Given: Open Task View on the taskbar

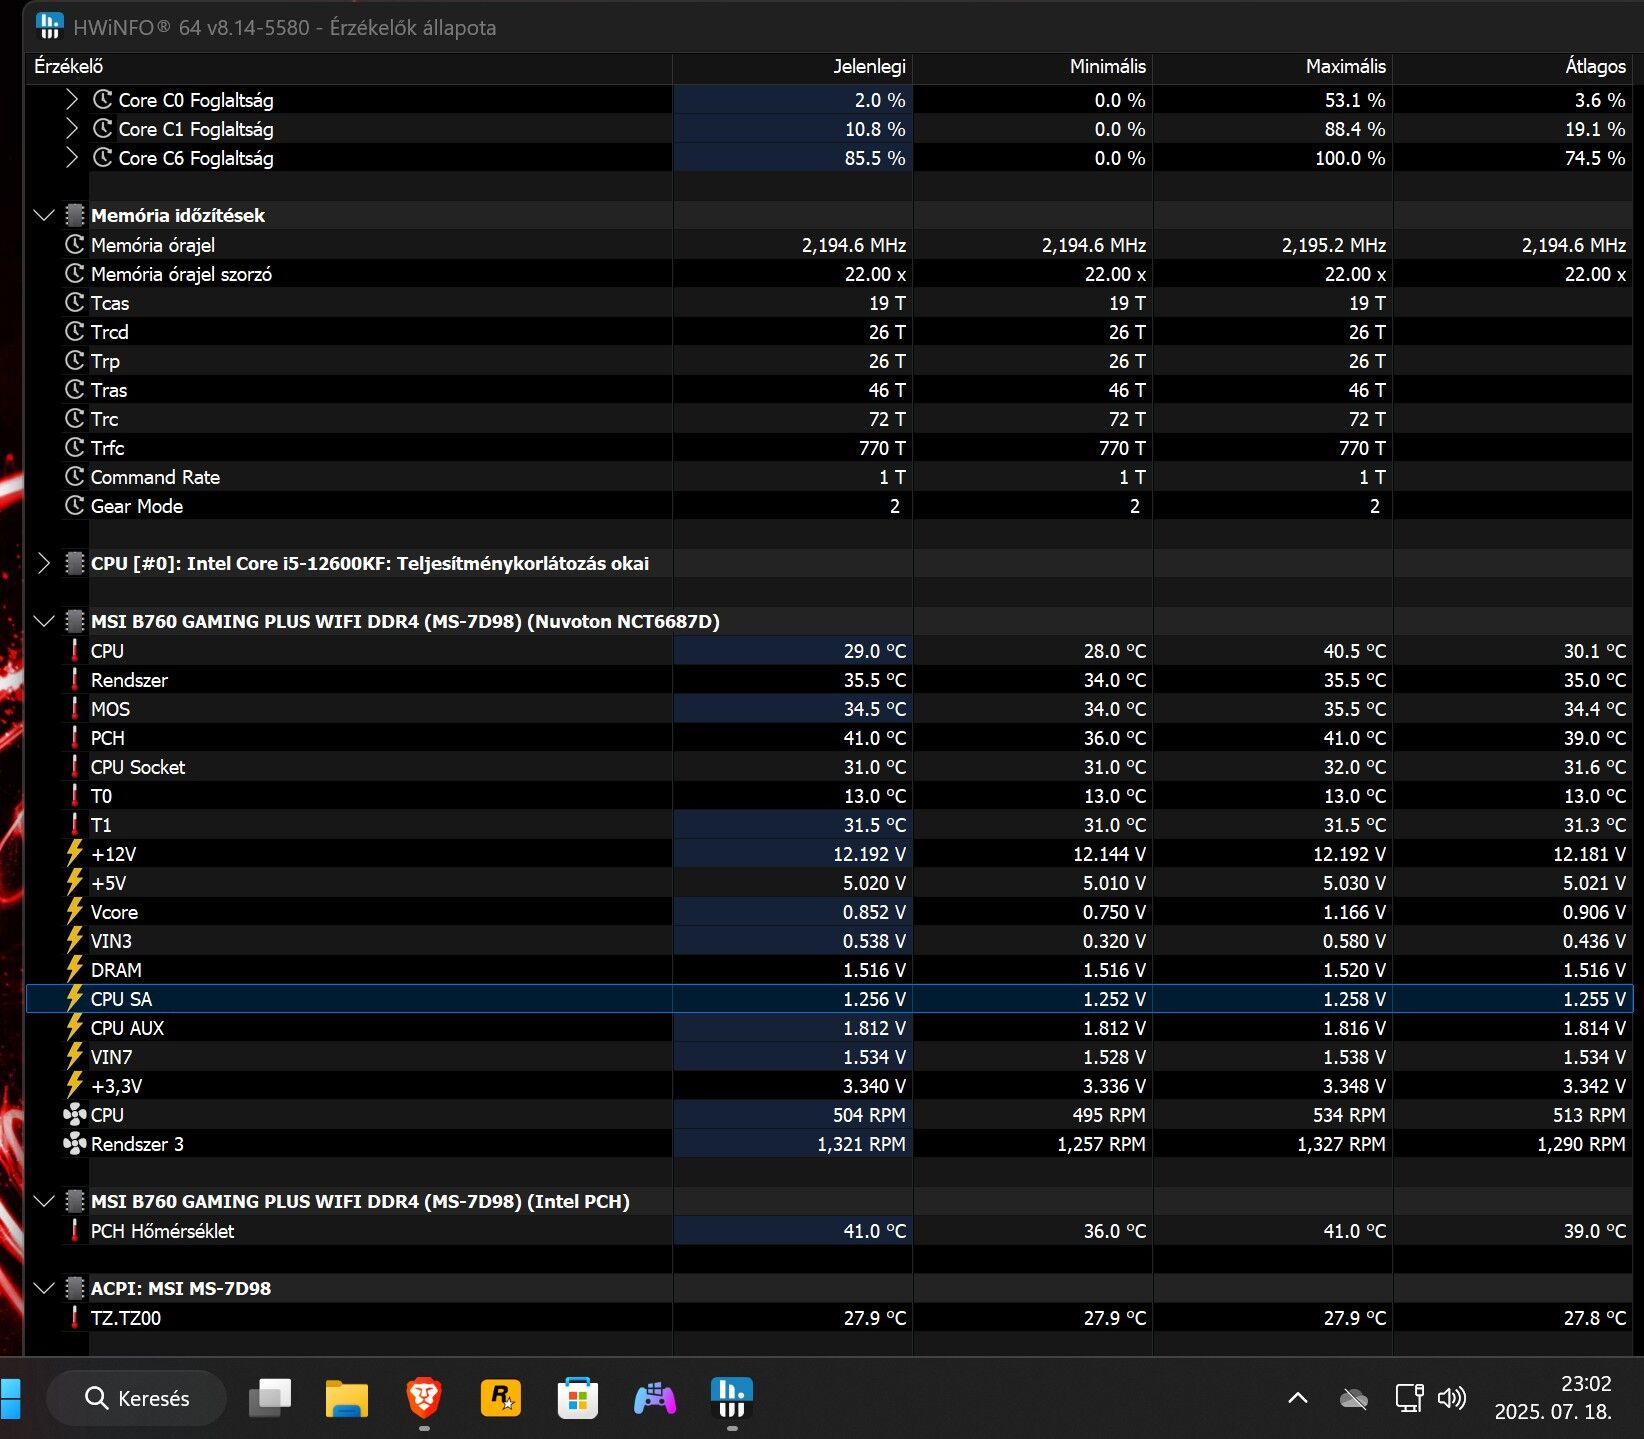Looking at the screenshot, I should click(x=270, y=1398).
